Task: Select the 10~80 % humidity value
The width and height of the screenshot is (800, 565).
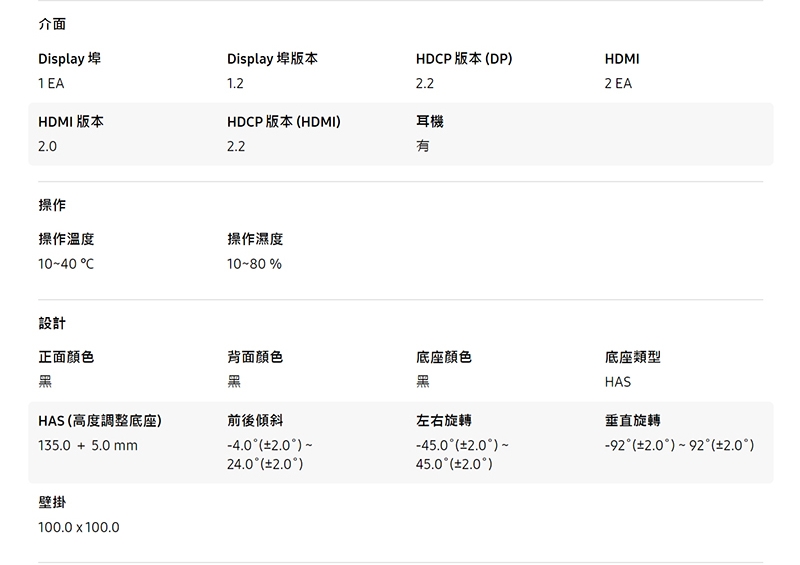Action: (254, 264)
